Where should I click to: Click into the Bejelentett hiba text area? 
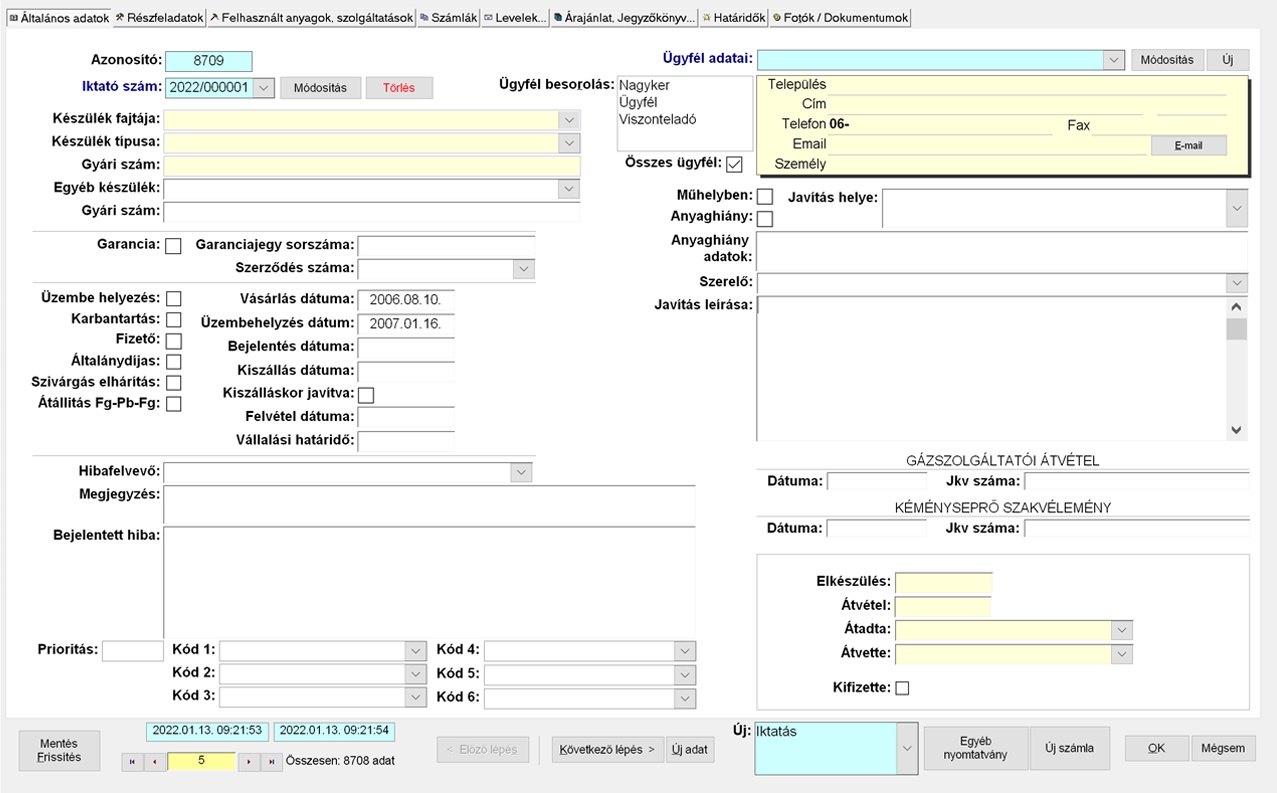(428, 580)
